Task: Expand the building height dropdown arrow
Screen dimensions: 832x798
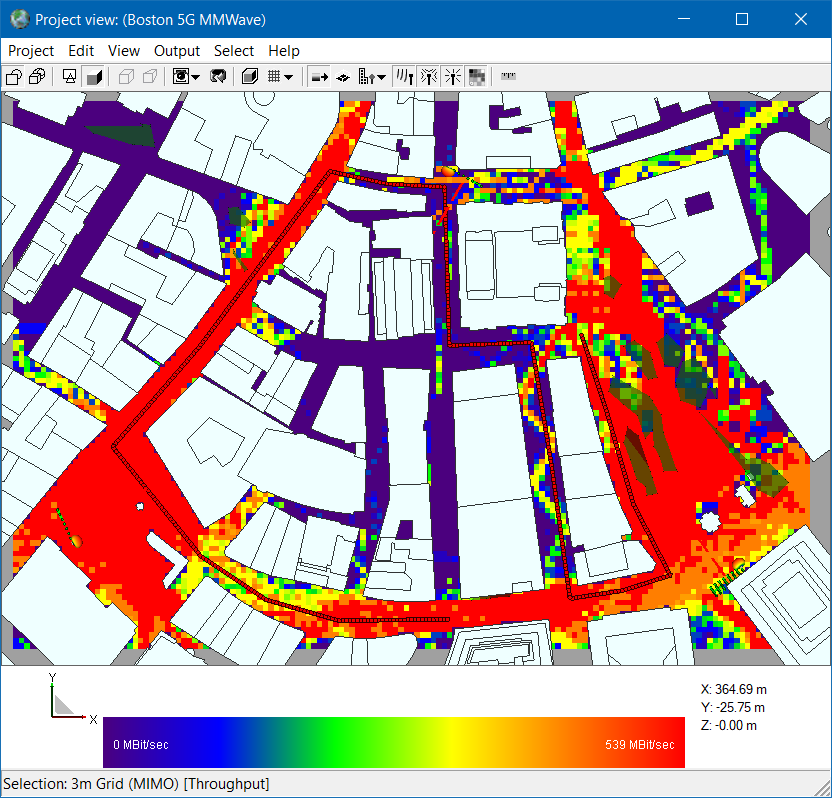Action: coord(382,76)
